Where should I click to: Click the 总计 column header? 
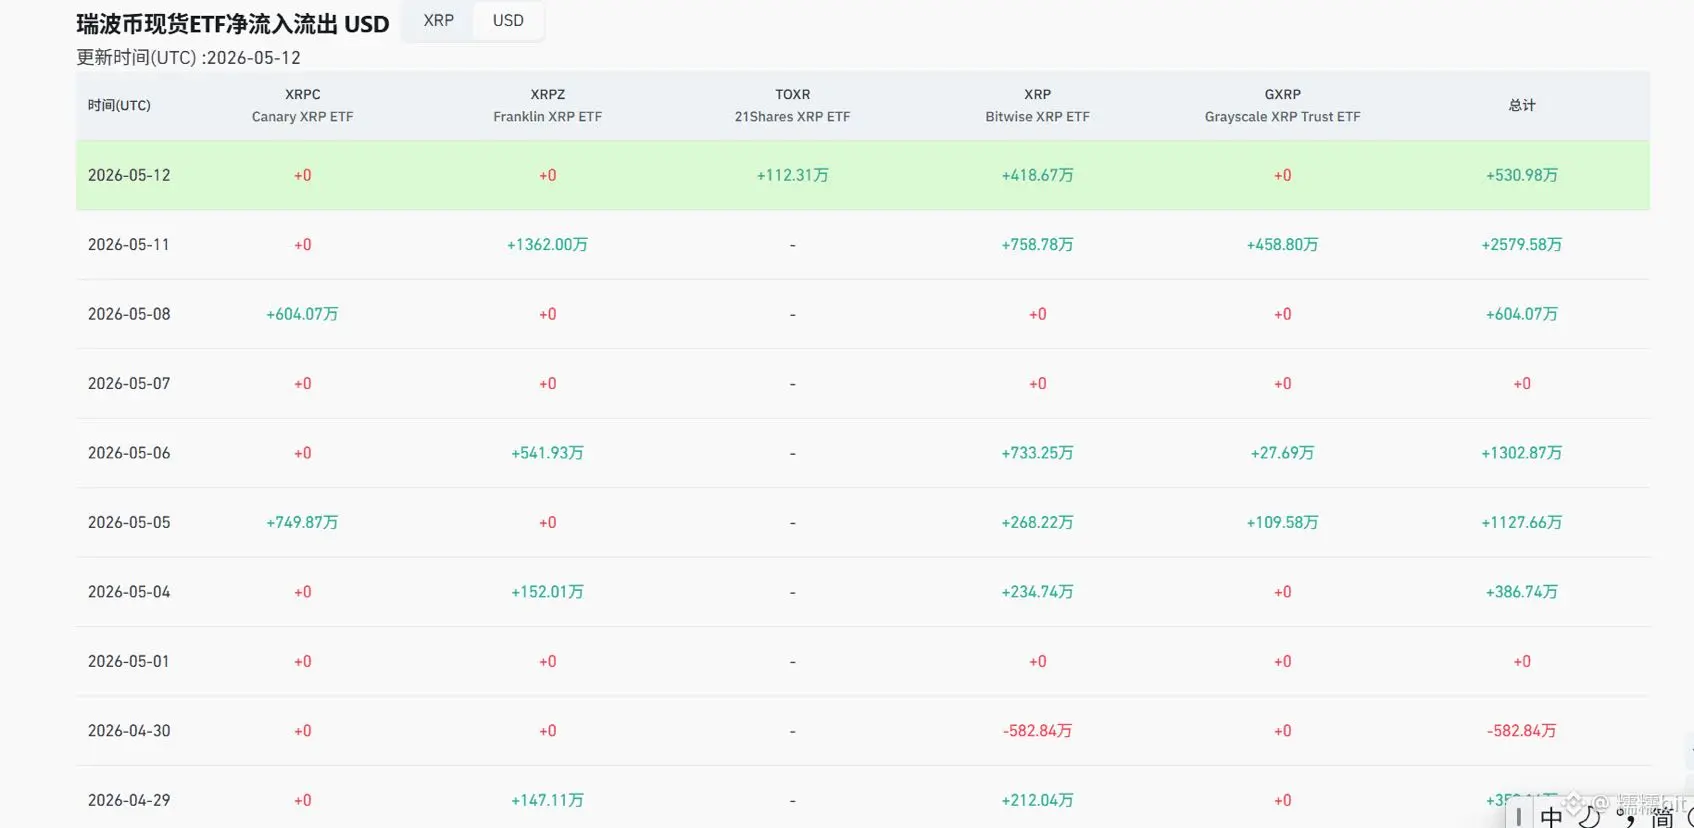[x=1522, y=105]
